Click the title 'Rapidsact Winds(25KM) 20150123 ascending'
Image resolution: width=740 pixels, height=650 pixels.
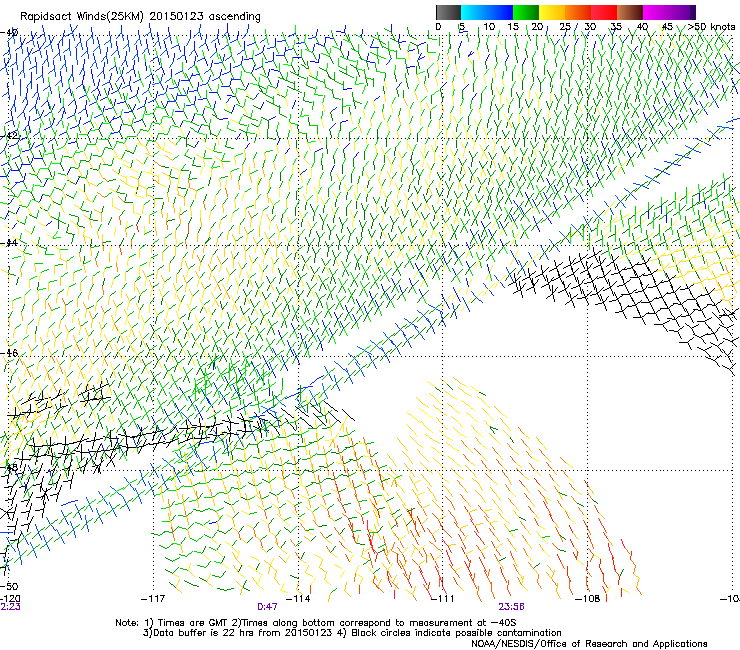(x=140, y=17)
